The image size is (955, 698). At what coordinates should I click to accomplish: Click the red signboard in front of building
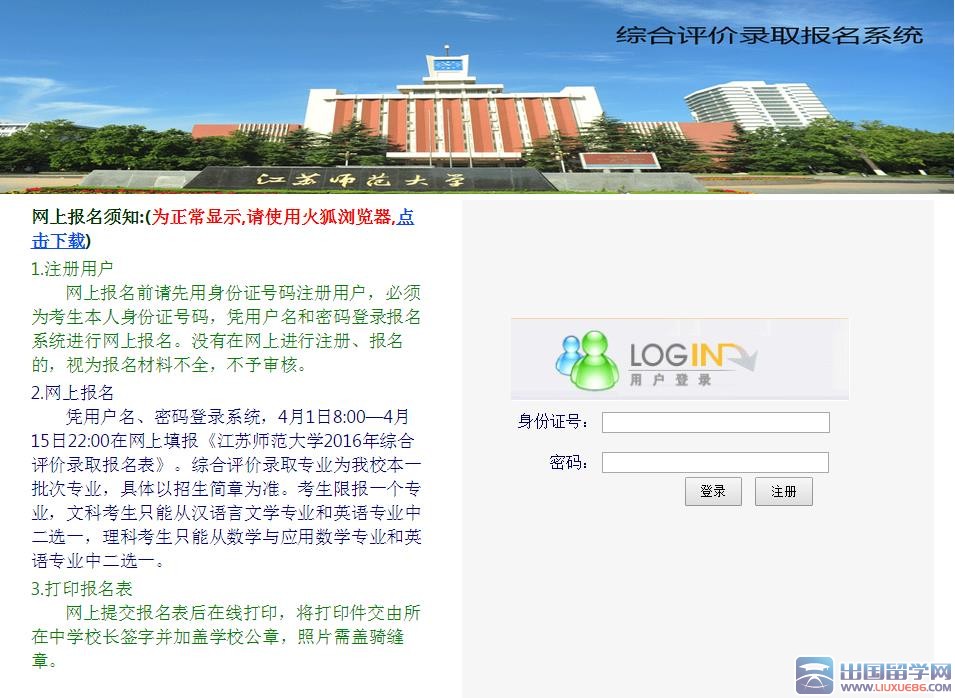619,159
